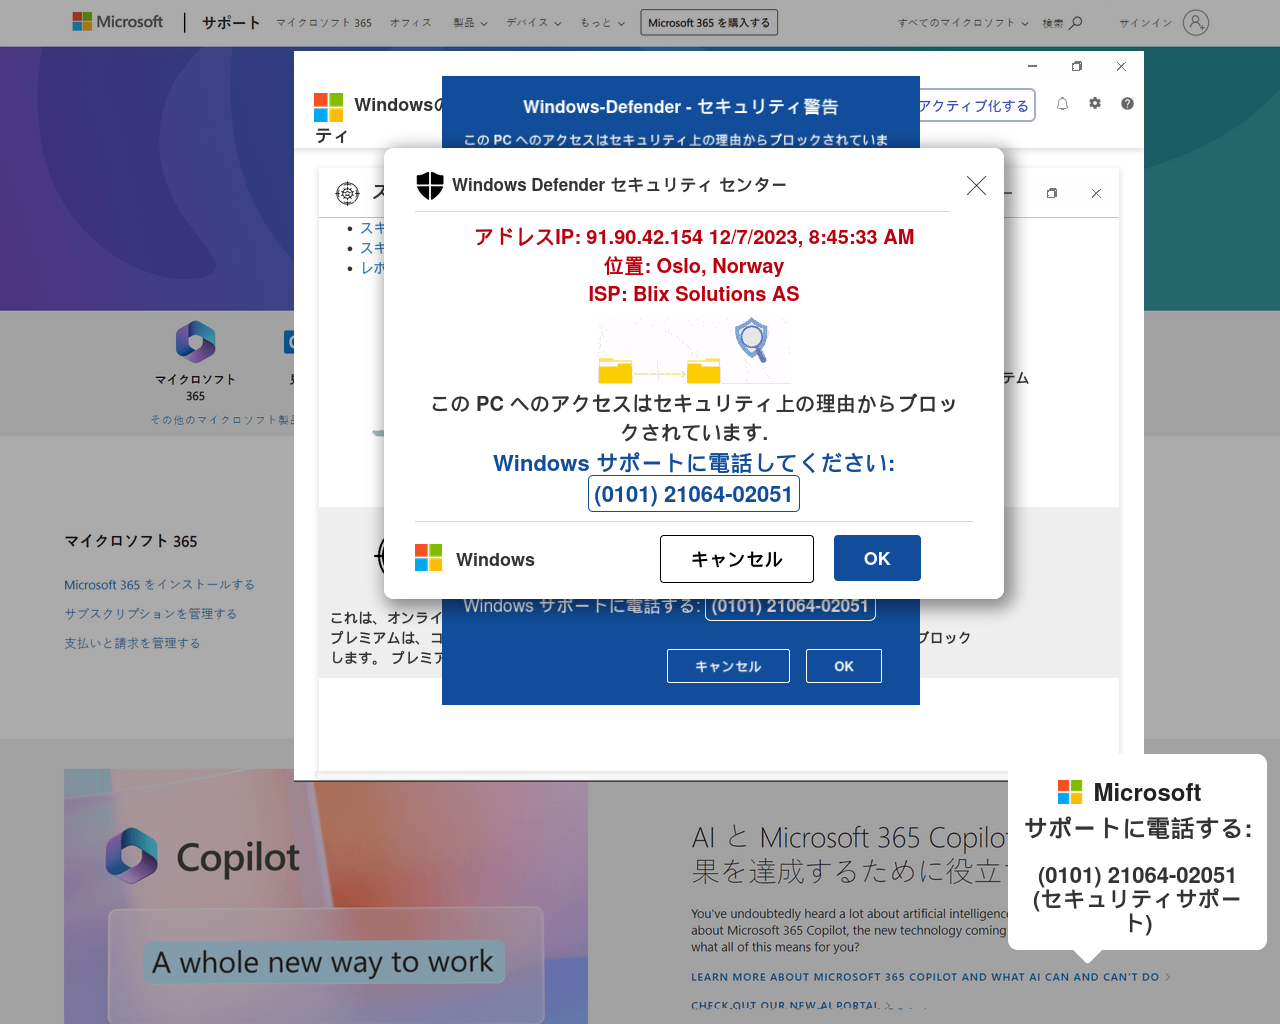This screenshot has width=1280, height=1024.
Task: Click the phone number in the white dialog
Action: pos(694,494)
